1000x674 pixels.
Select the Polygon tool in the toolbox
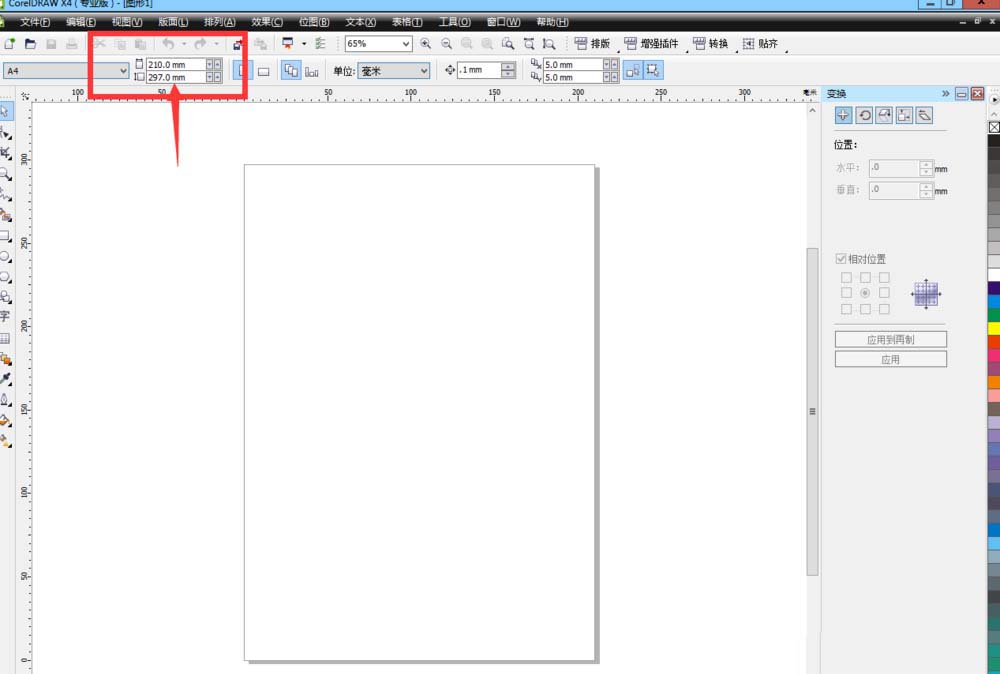coord(6,277)
